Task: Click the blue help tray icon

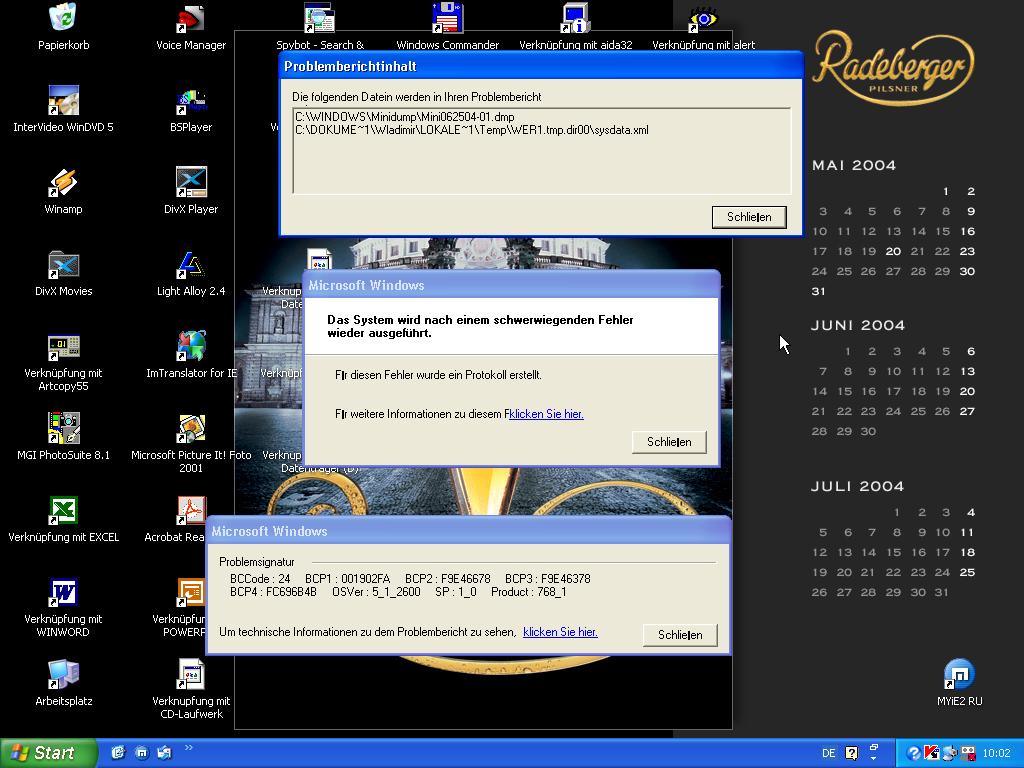Action: click(x=914, y=753)
